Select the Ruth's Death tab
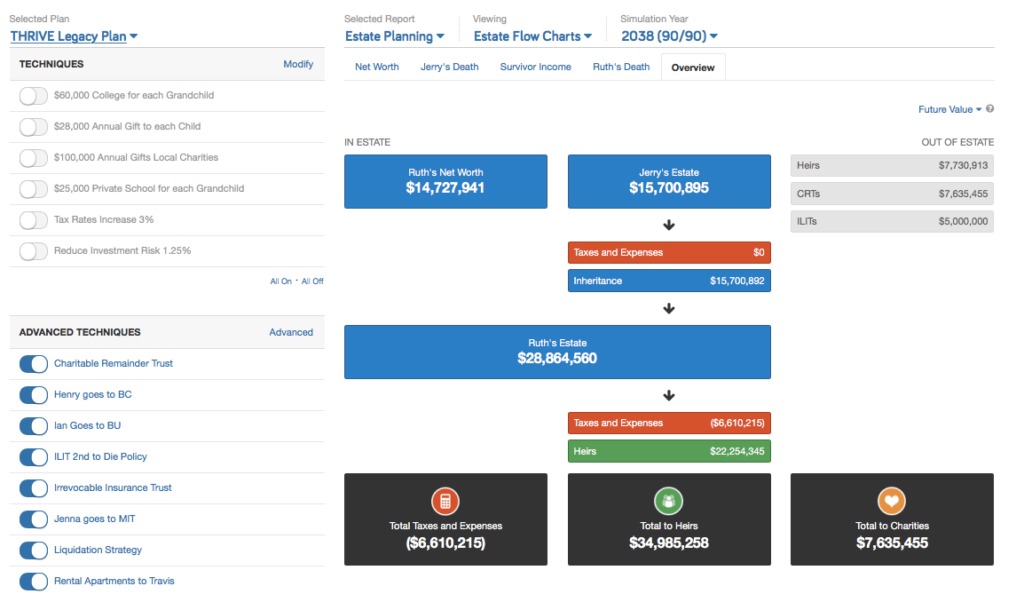 (621, 67)
